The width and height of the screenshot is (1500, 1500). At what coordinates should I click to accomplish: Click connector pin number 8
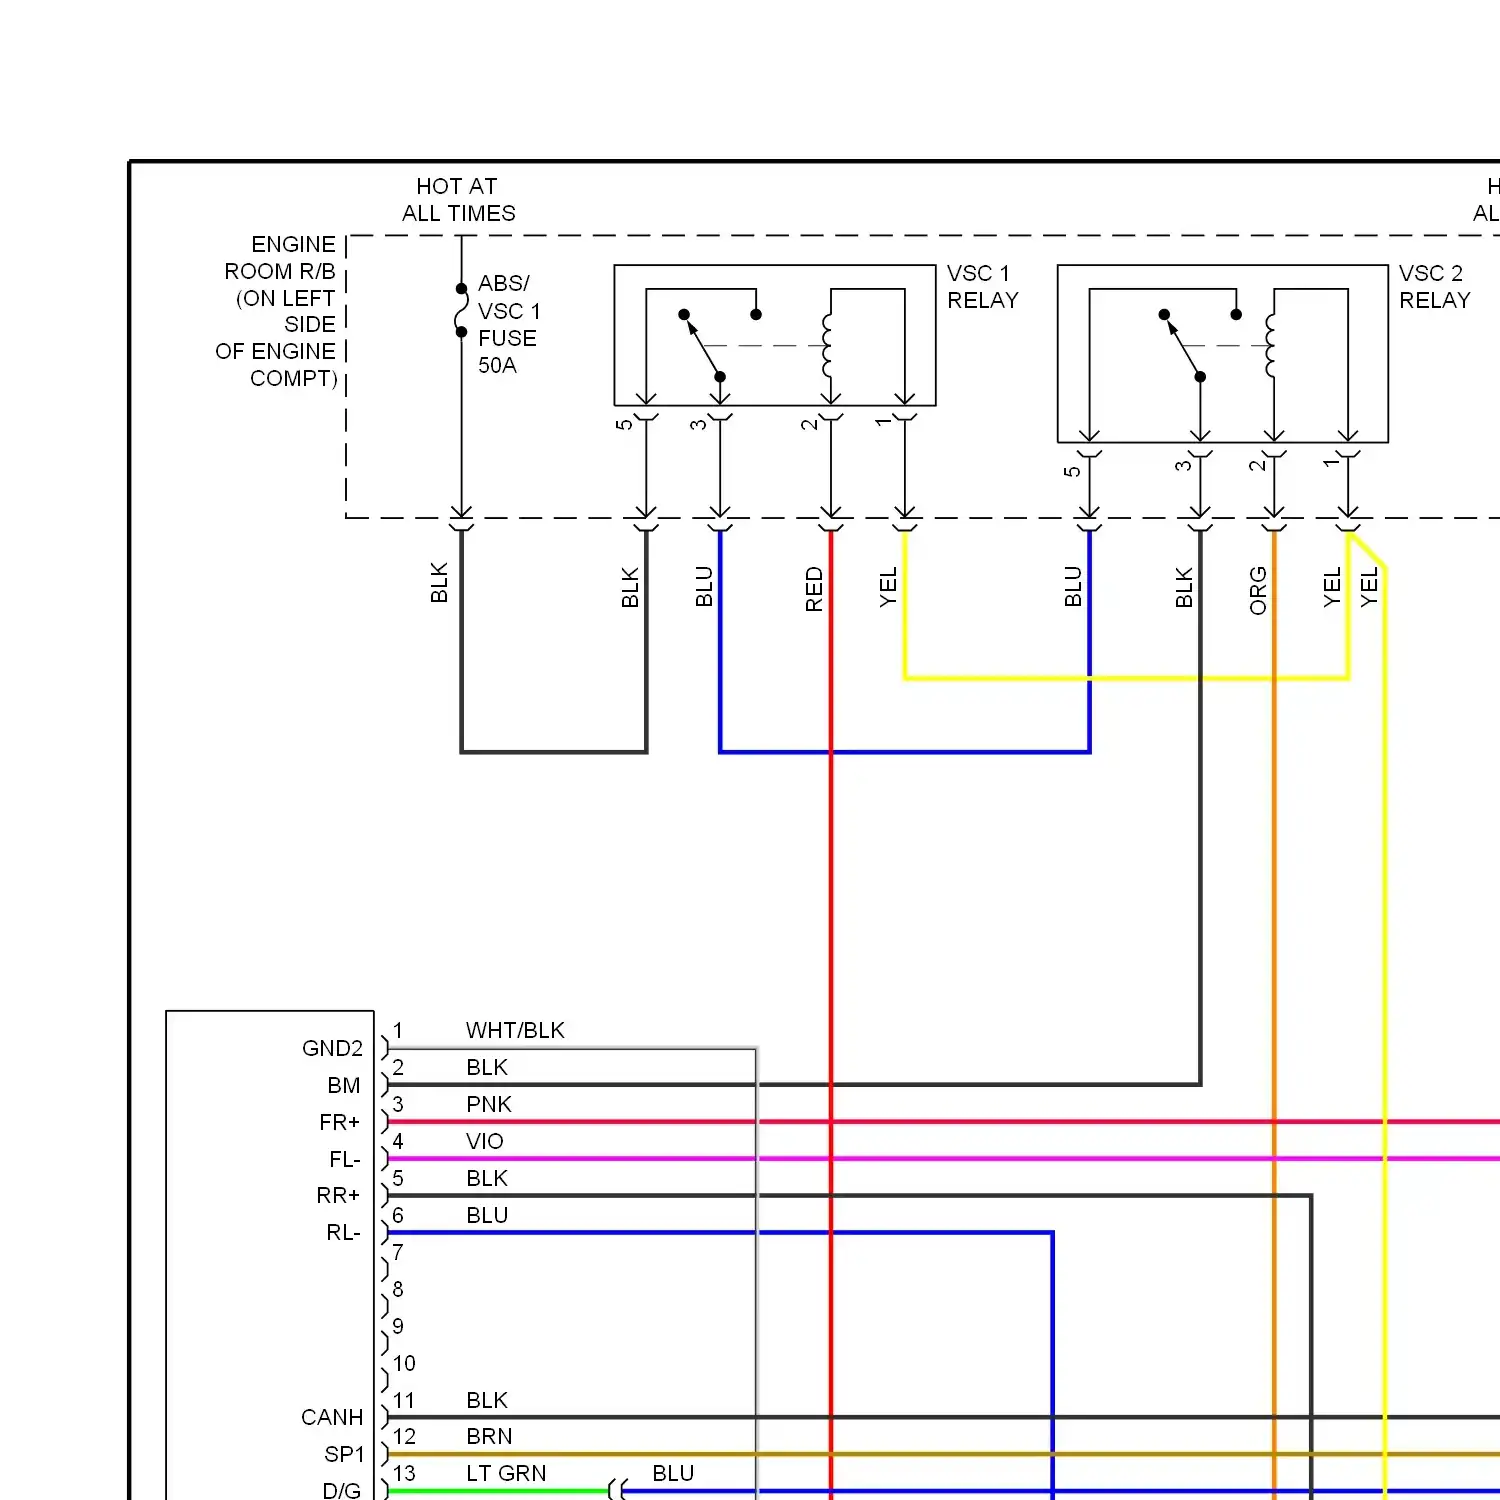398,1289
